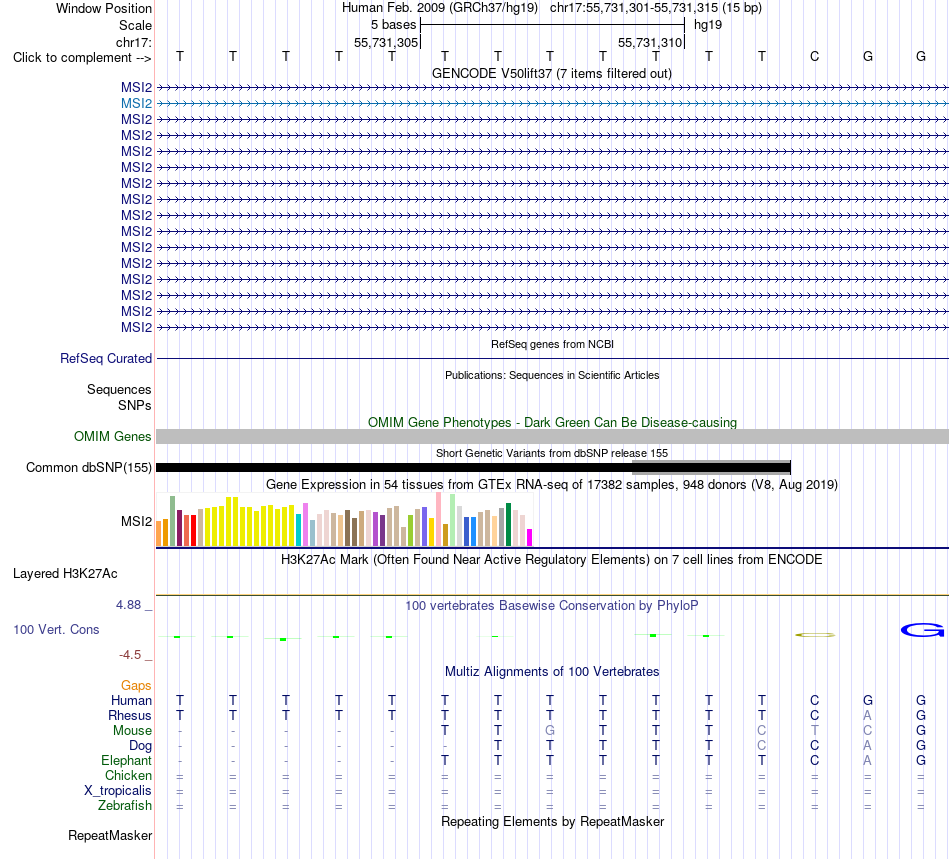Select the light-blue highlighted MSI2 transcript label
This screenshot has width=950, height=859.
(136, 104)
